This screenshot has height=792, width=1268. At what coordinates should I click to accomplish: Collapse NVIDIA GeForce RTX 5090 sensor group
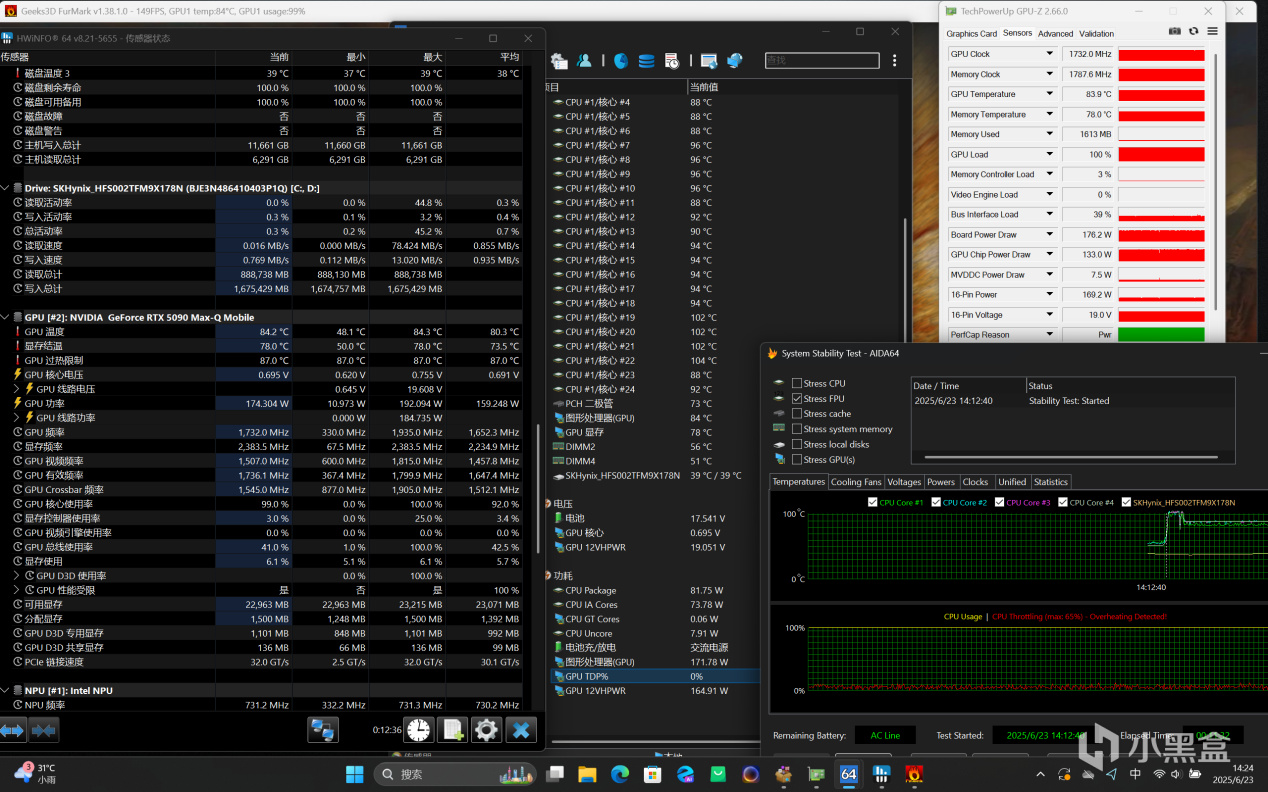6,317
